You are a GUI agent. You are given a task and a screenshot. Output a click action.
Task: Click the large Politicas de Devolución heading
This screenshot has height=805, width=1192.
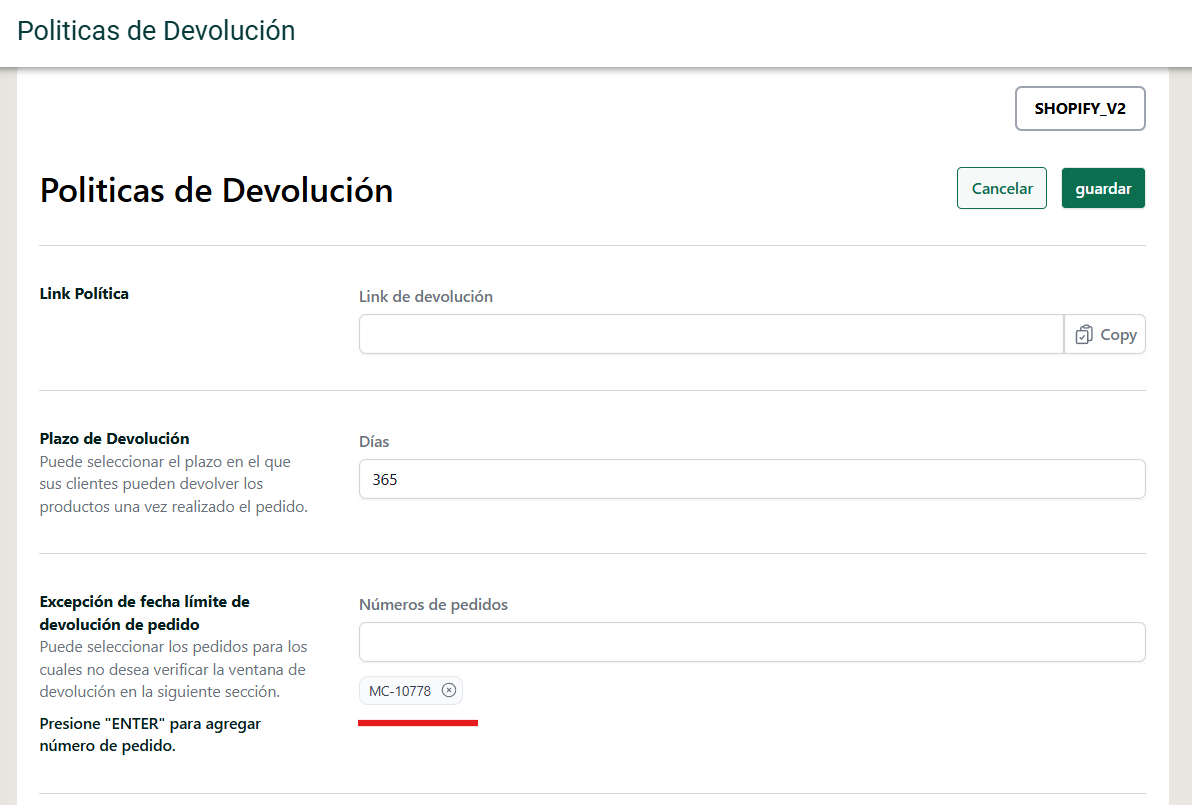click(x=216, y=190)
